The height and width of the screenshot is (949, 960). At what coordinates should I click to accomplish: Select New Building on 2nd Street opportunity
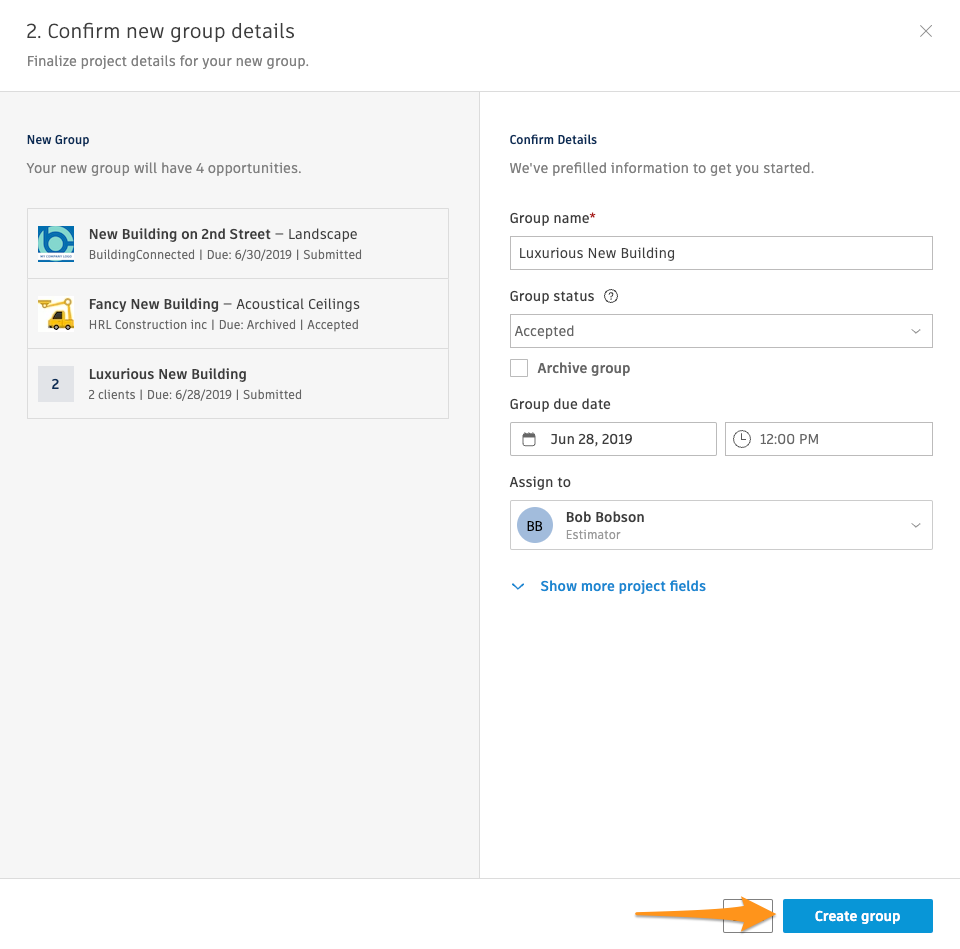[238, 243]
